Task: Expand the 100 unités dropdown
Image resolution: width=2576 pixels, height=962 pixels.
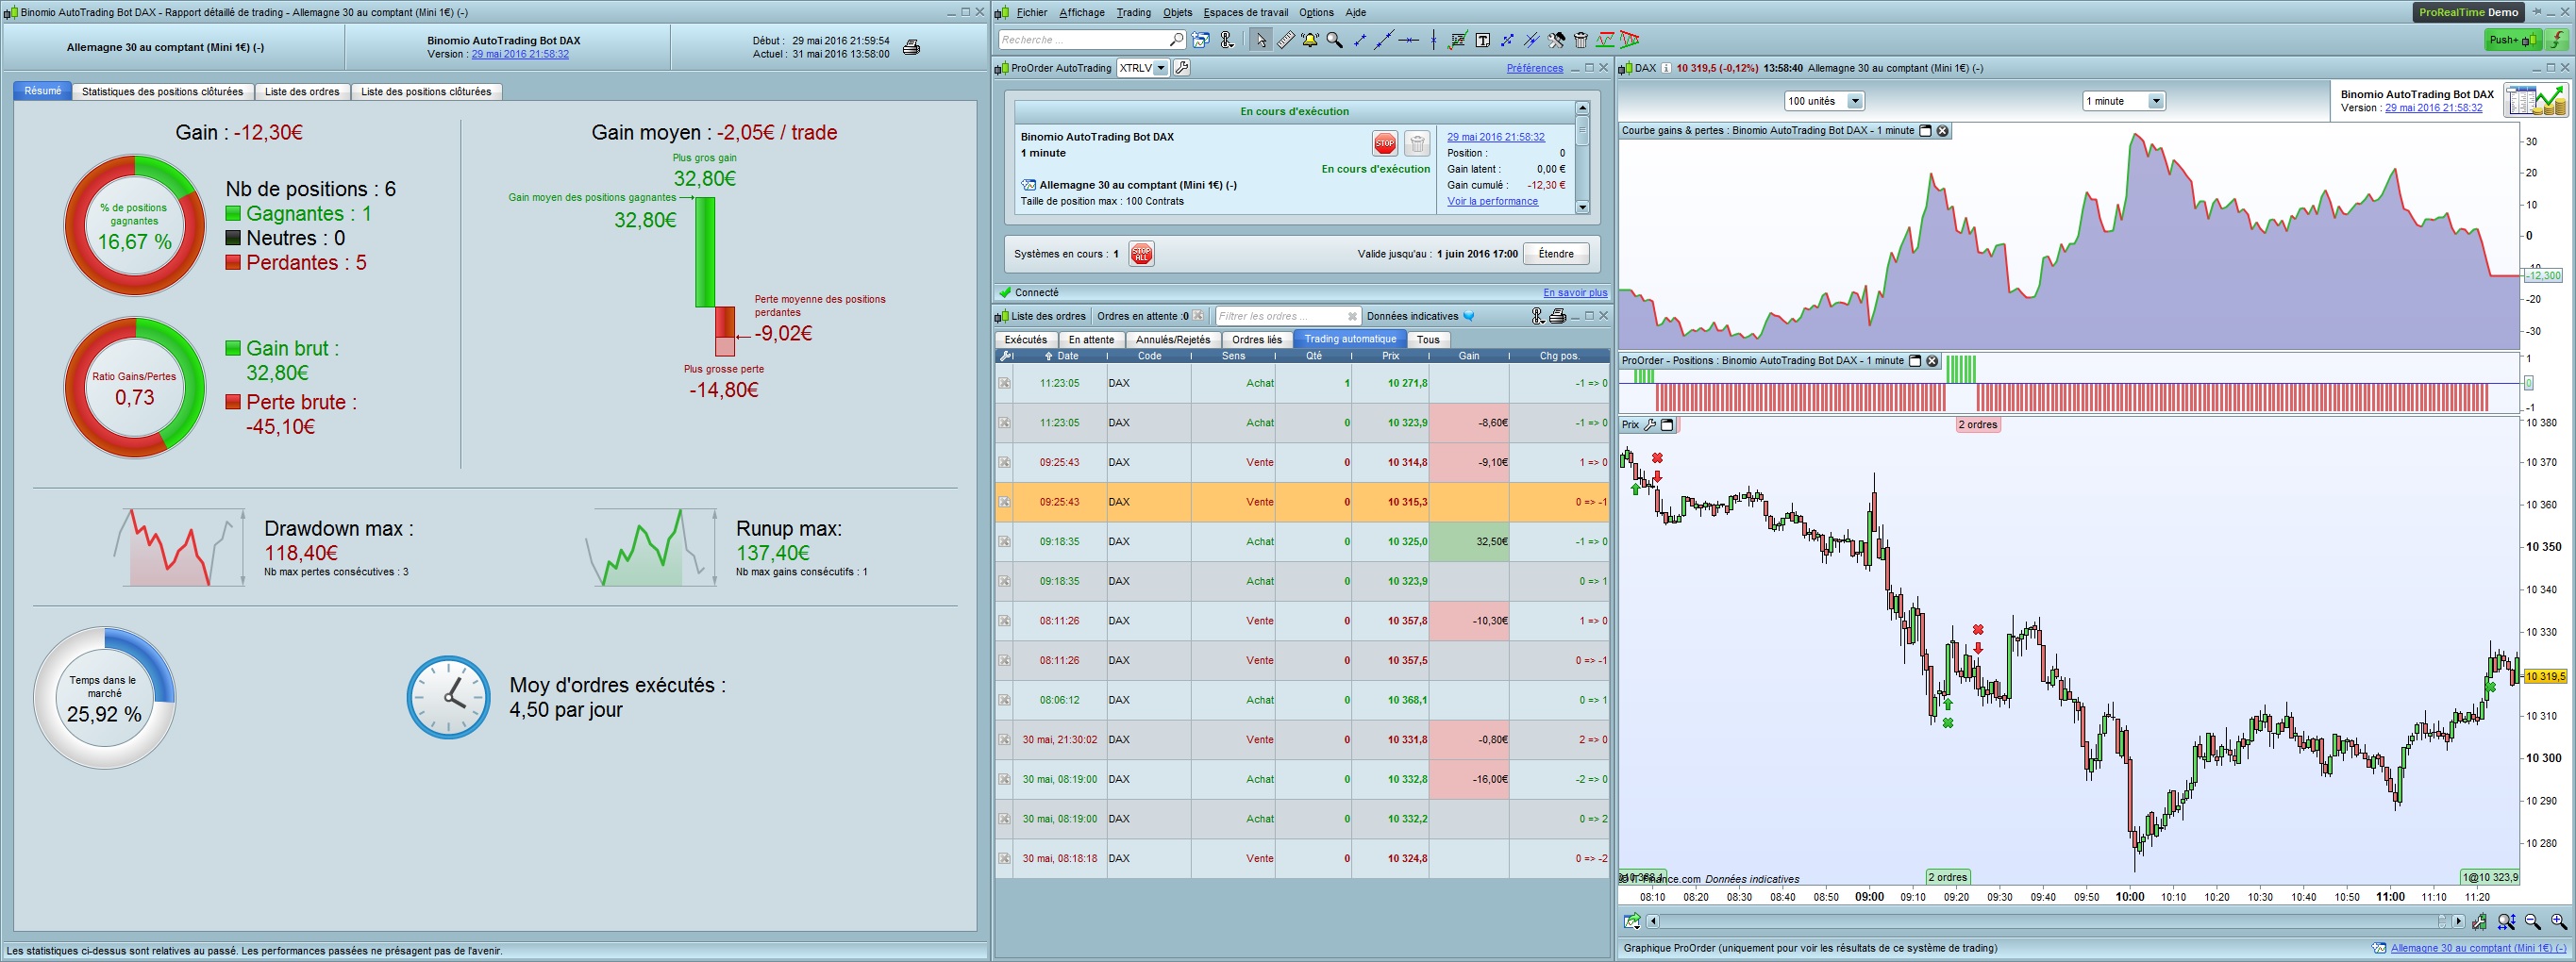Action: pyautogui.click(x=1854, y=101)
